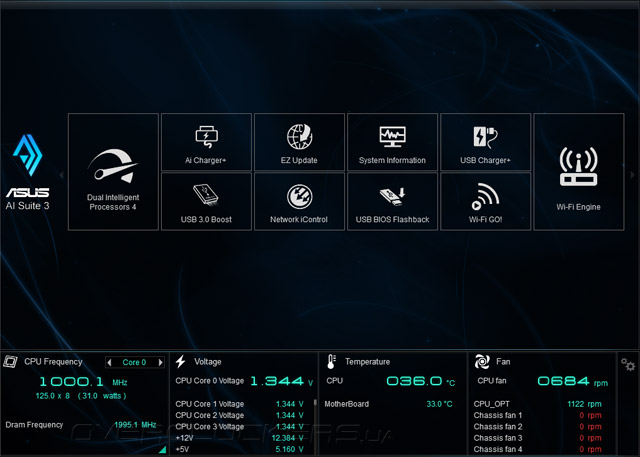
Task: Select the previous CPU core arrow
Action: point(109,362)
